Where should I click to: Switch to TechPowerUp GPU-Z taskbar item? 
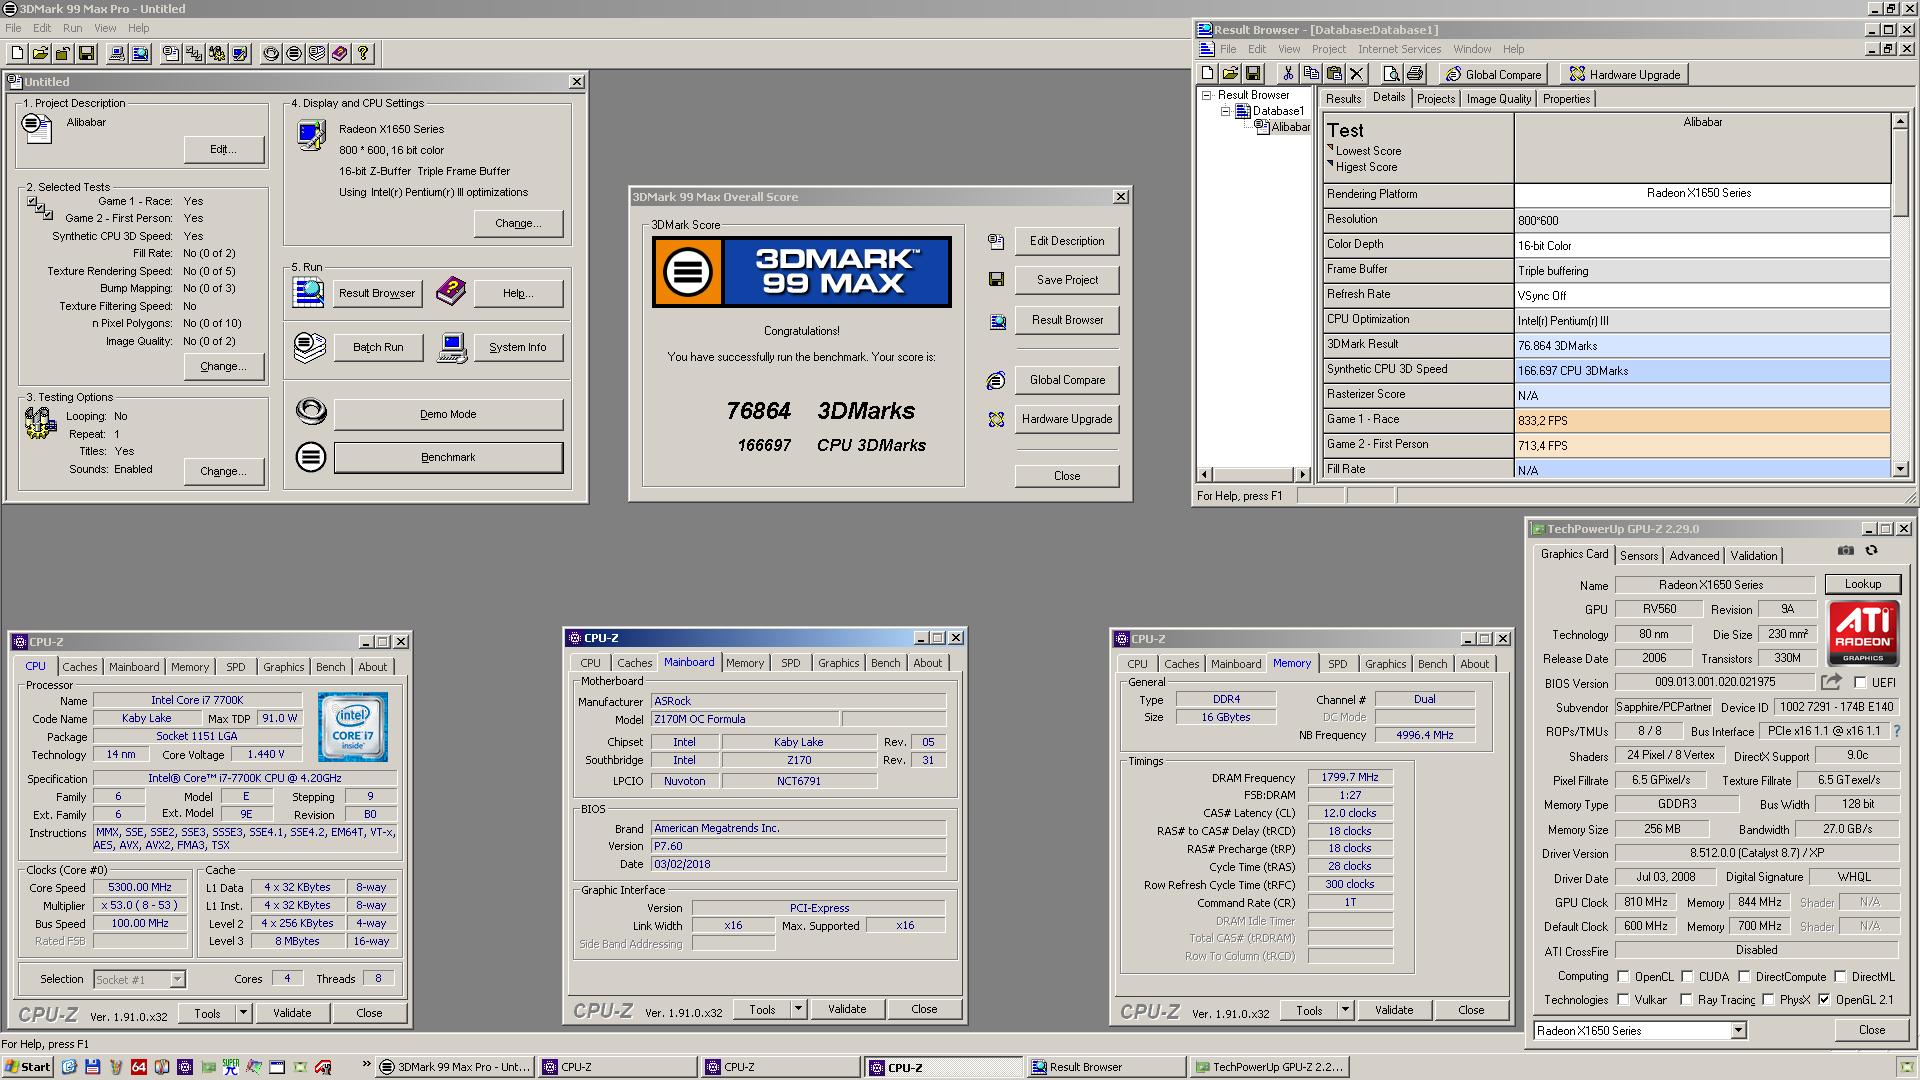pos(1270,1067)
